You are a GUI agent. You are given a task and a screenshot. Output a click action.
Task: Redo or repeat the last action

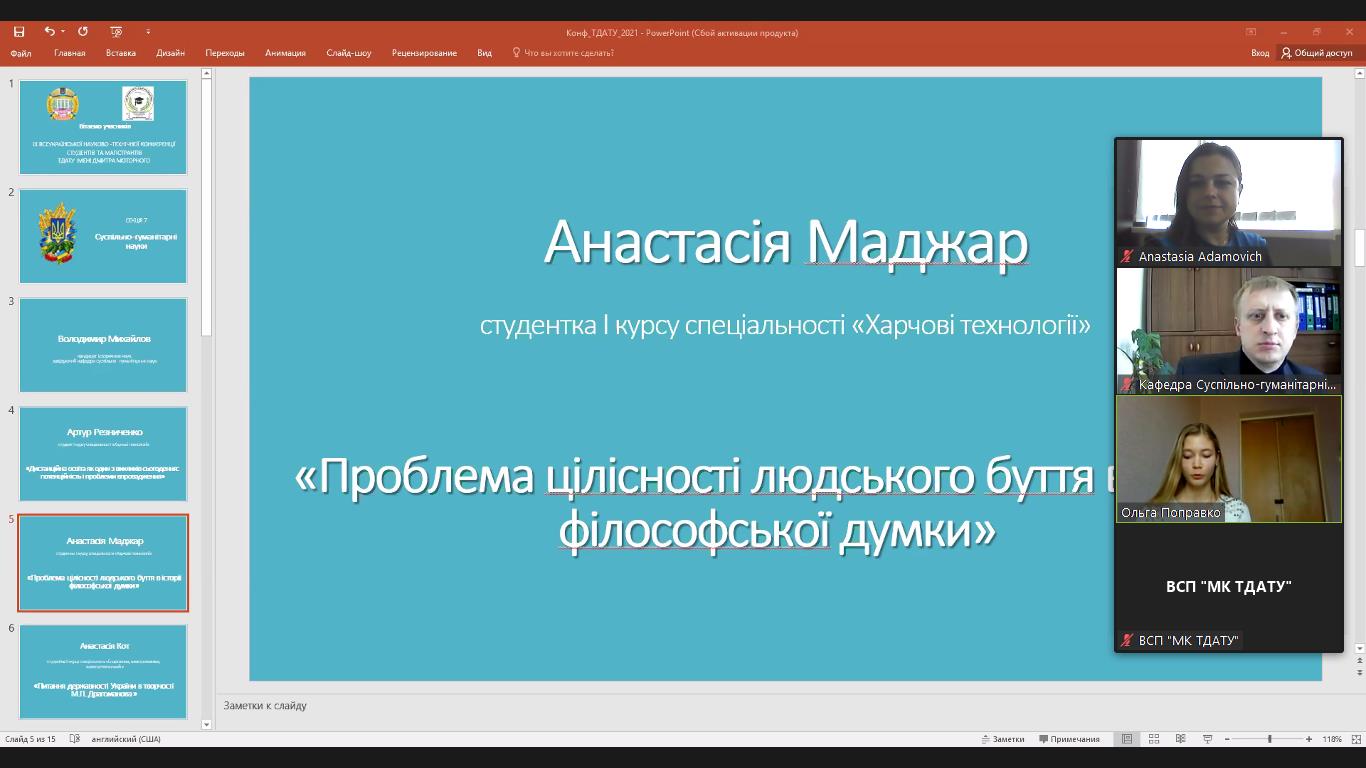coord(83,32)
